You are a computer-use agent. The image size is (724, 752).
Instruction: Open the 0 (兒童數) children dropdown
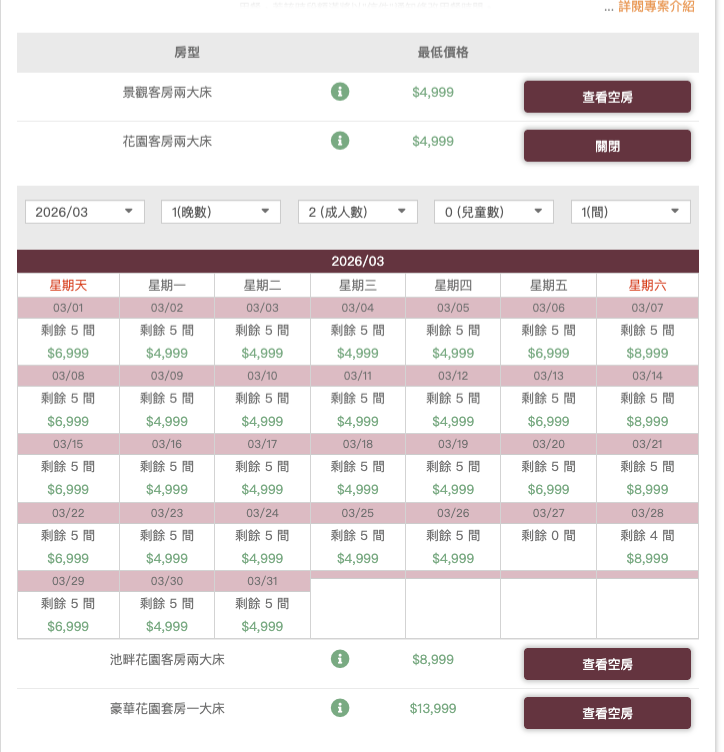(494, 212)
